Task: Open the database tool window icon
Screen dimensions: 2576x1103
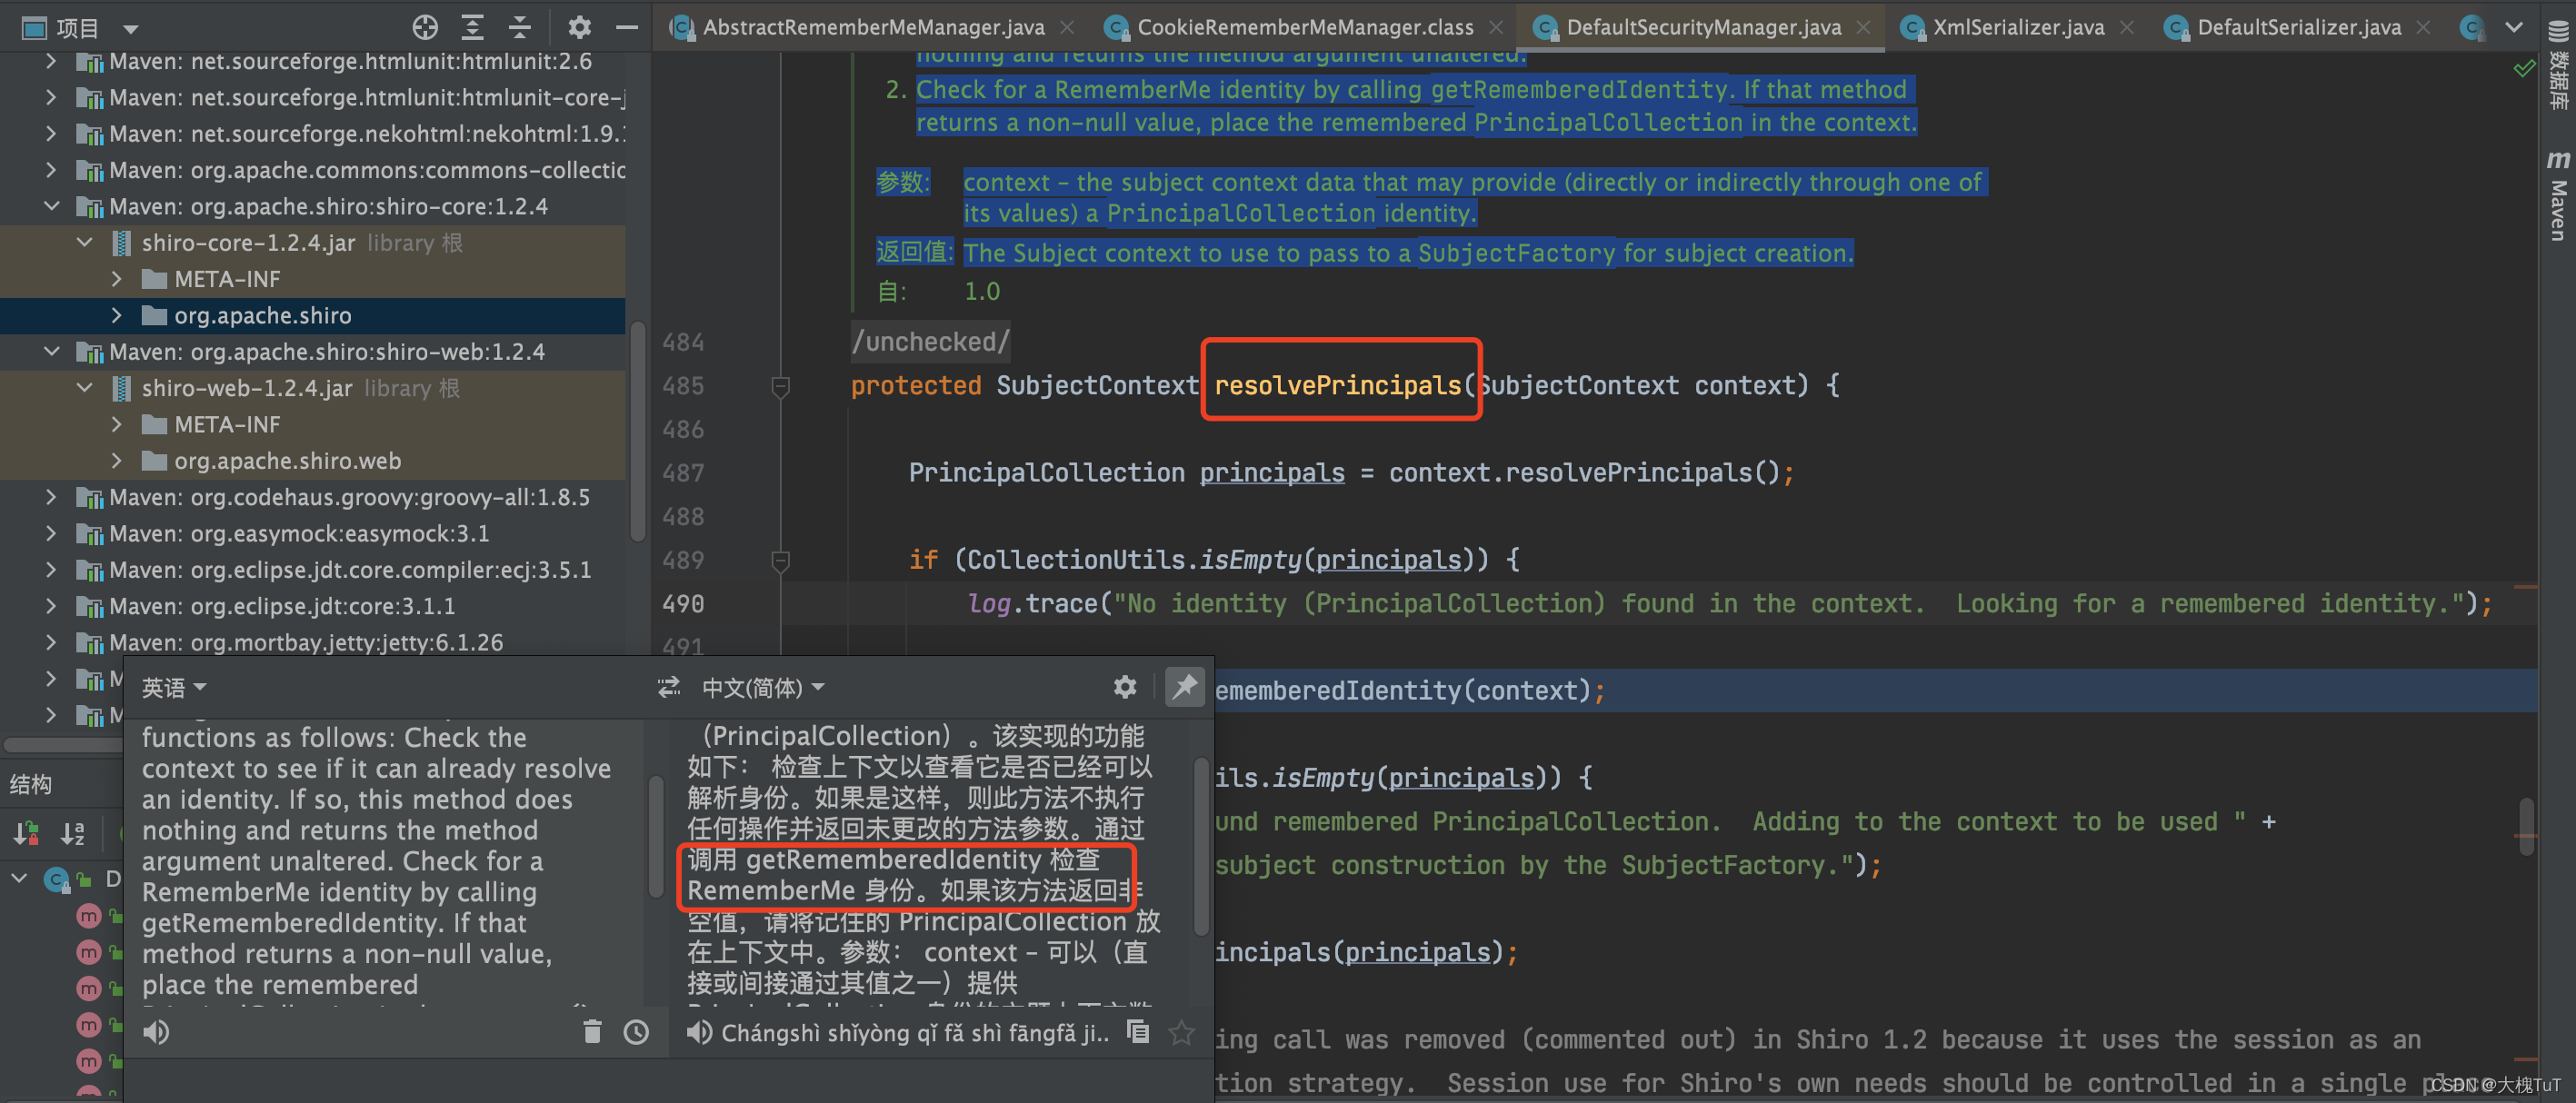Action: point(2558,67)
